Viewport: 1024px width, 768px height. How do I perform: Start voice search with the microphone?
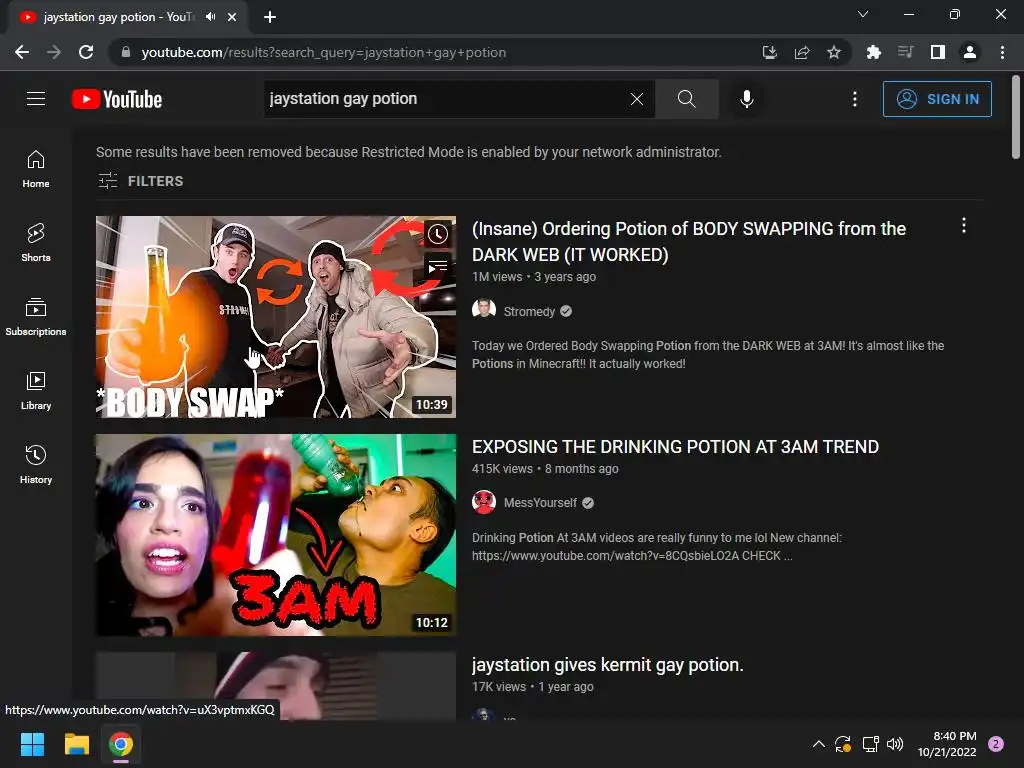[x=747, y=99]
